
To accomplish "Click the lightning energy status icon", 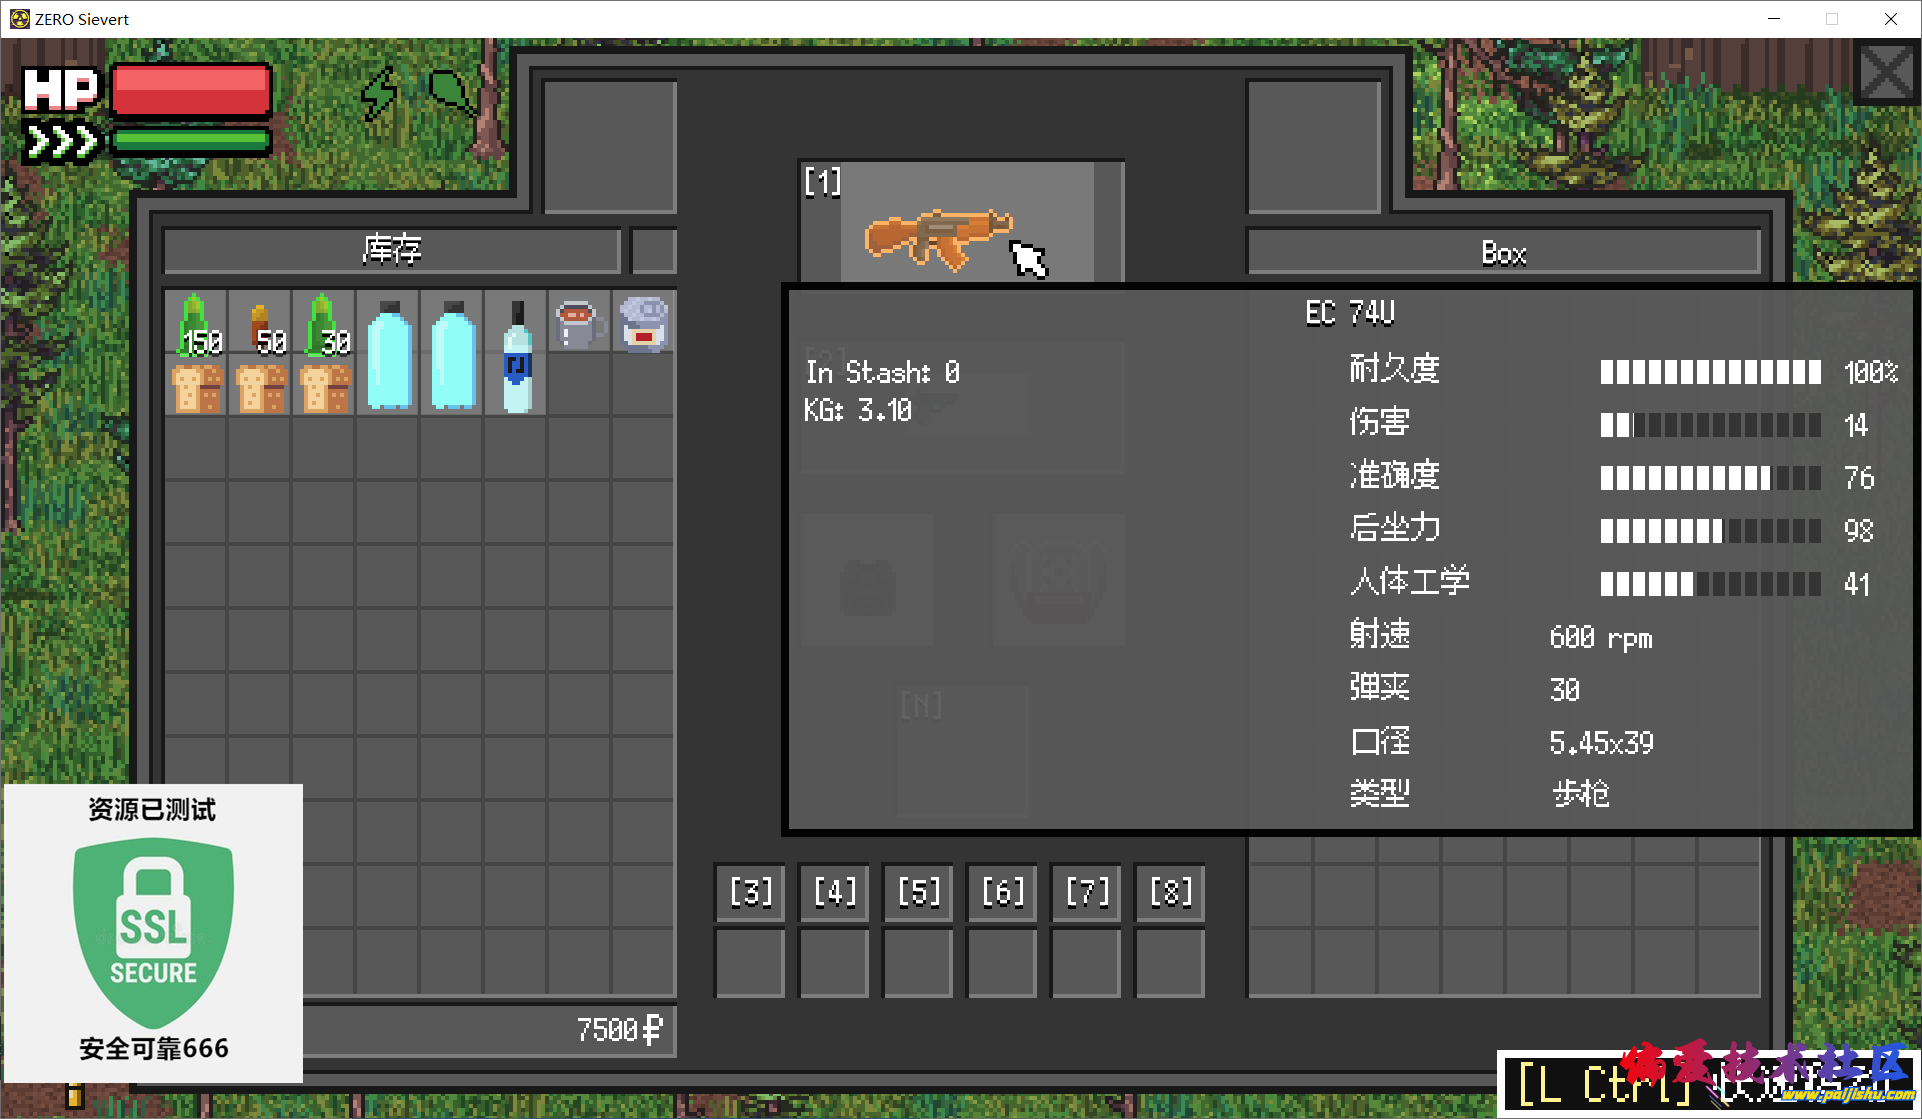I will point(379,95).
